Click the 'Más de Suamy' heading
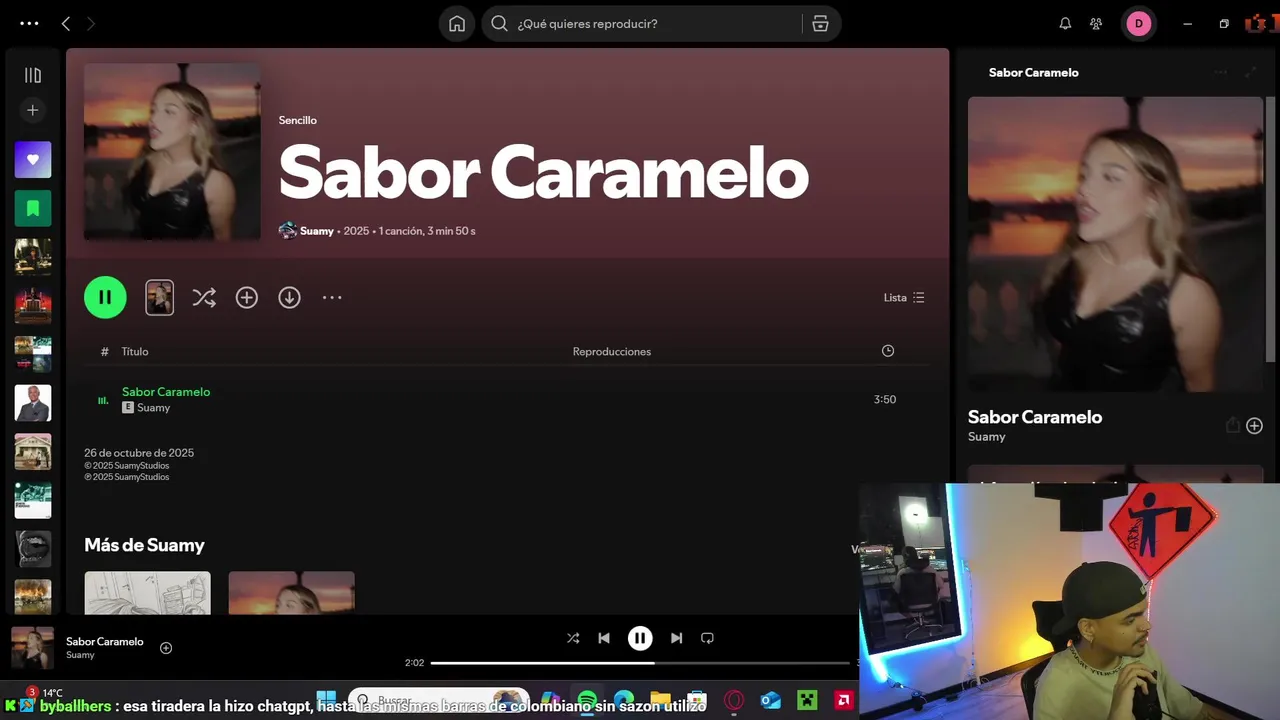Screen dimensions: 1280x720 click(144, 545)
